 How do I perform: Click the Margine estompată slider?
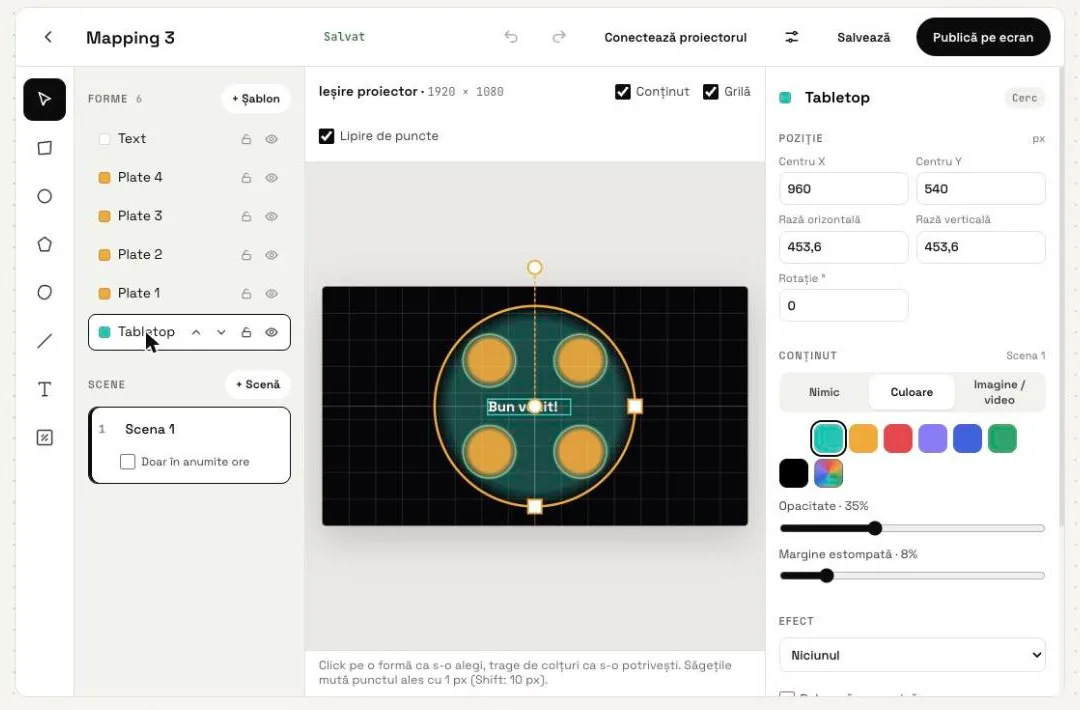pyautogui.click(x=912, y=576)
